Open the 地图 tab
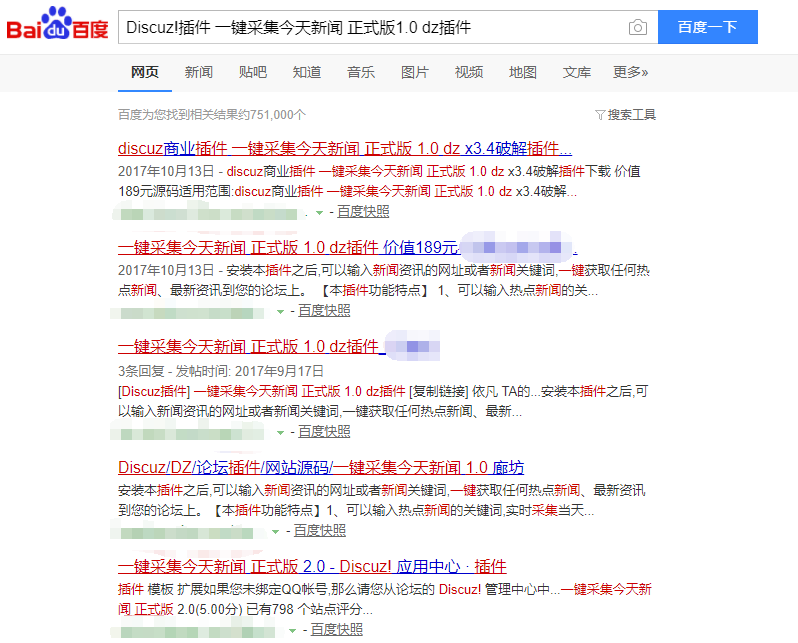The height and width of the screenshot is (643, 798). pyautogui.click(x=523, y=72)
